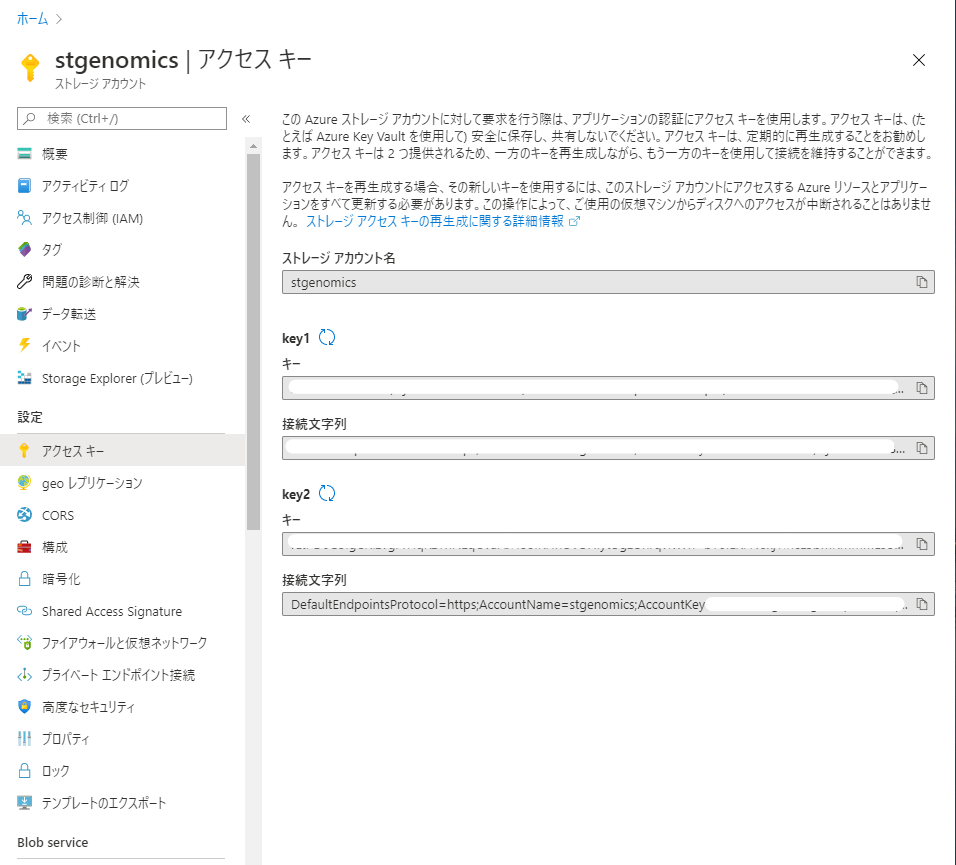Click the ストレージ アカウント subtitle text
This screenshot has height=865, width=956.
tap(101, 84)
